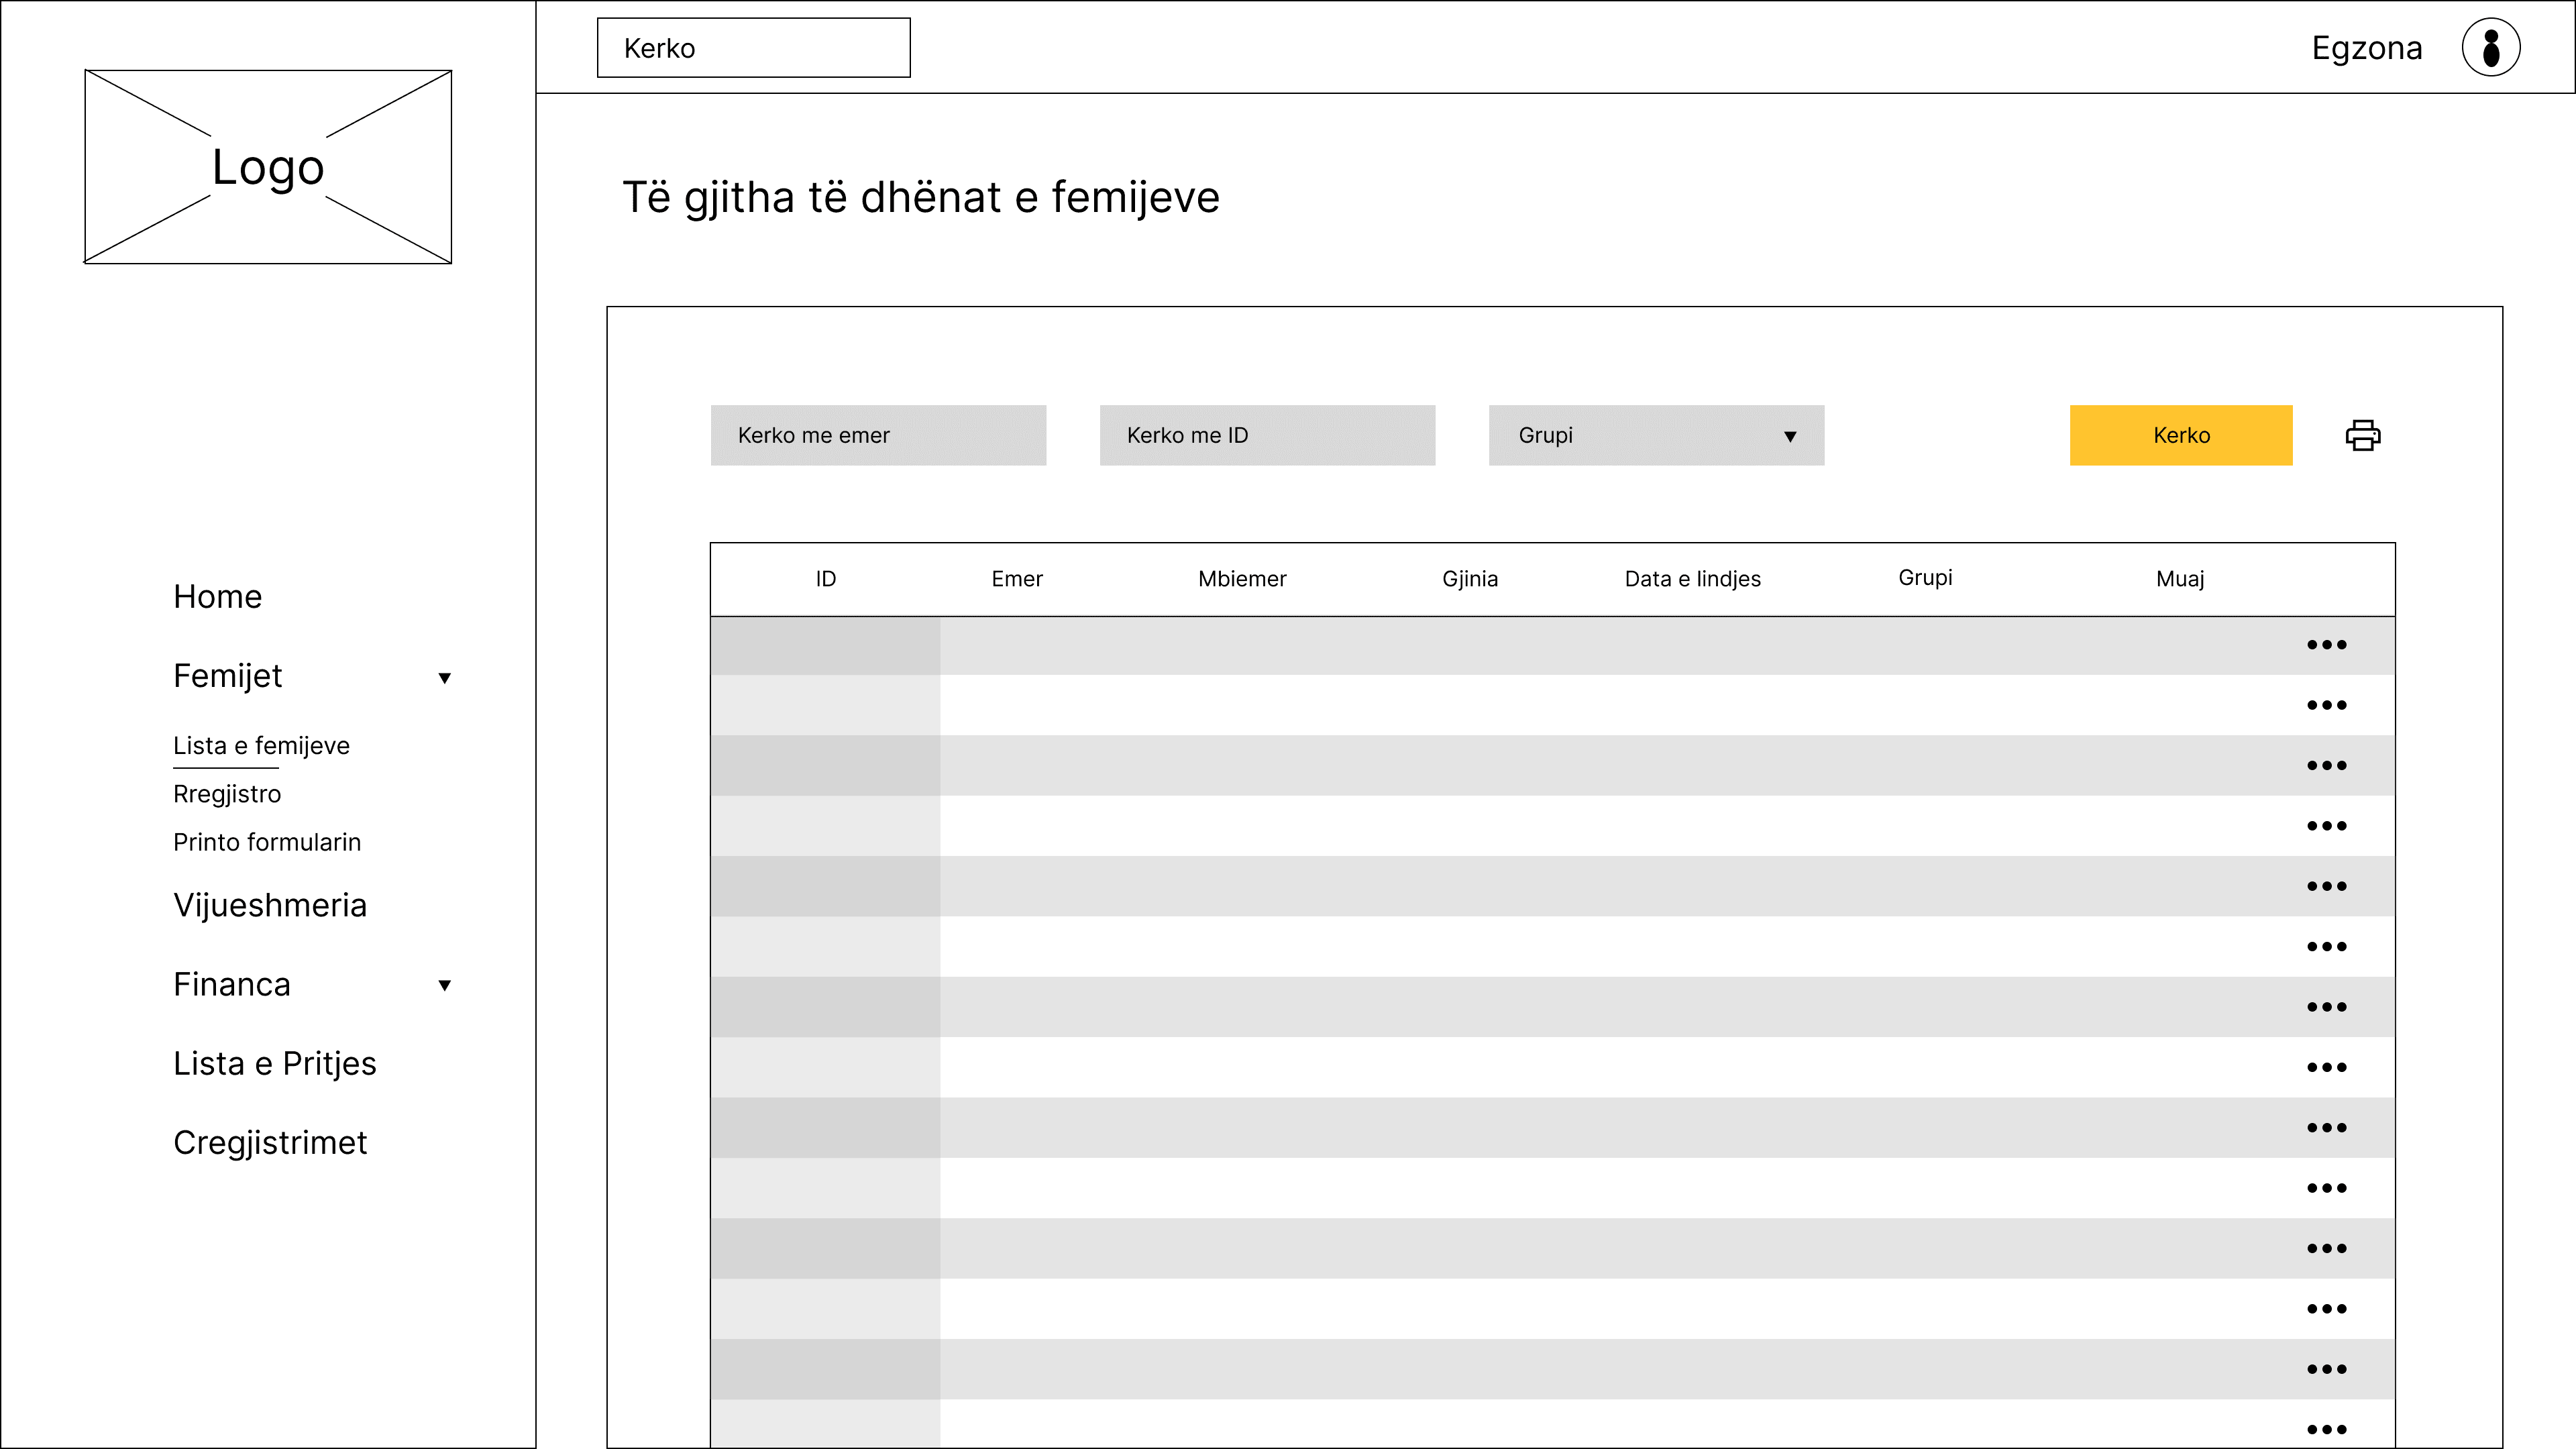The height and width of the screenshot is (1449, 2576).
Task: Open the Egzona user profile avatar
Action: 2491,47
